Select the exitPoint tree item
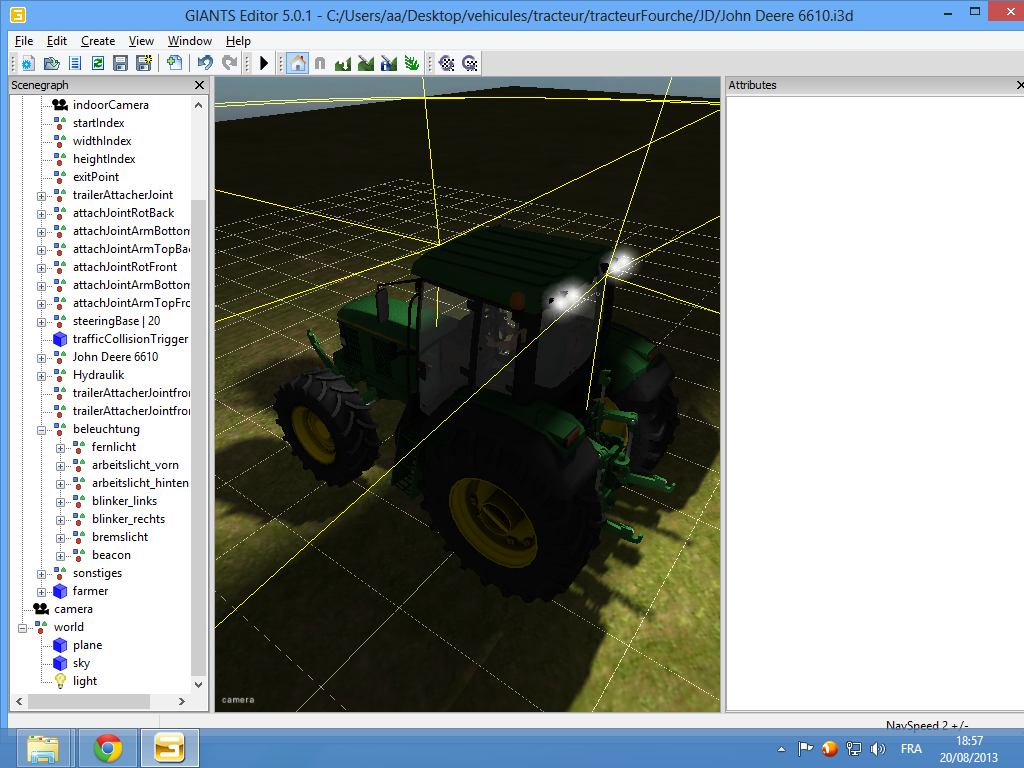 [96, 177]
